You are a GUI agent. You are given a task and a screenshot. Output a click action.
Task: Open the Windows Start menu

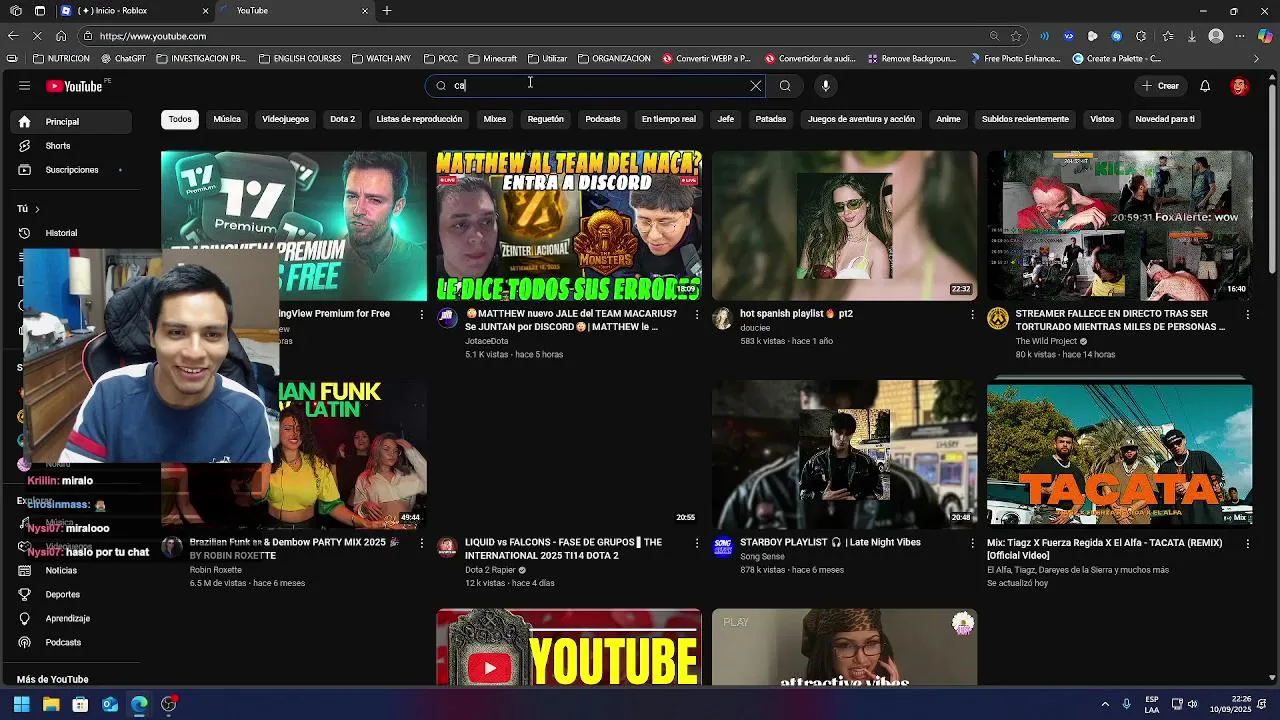coord(21,704)
